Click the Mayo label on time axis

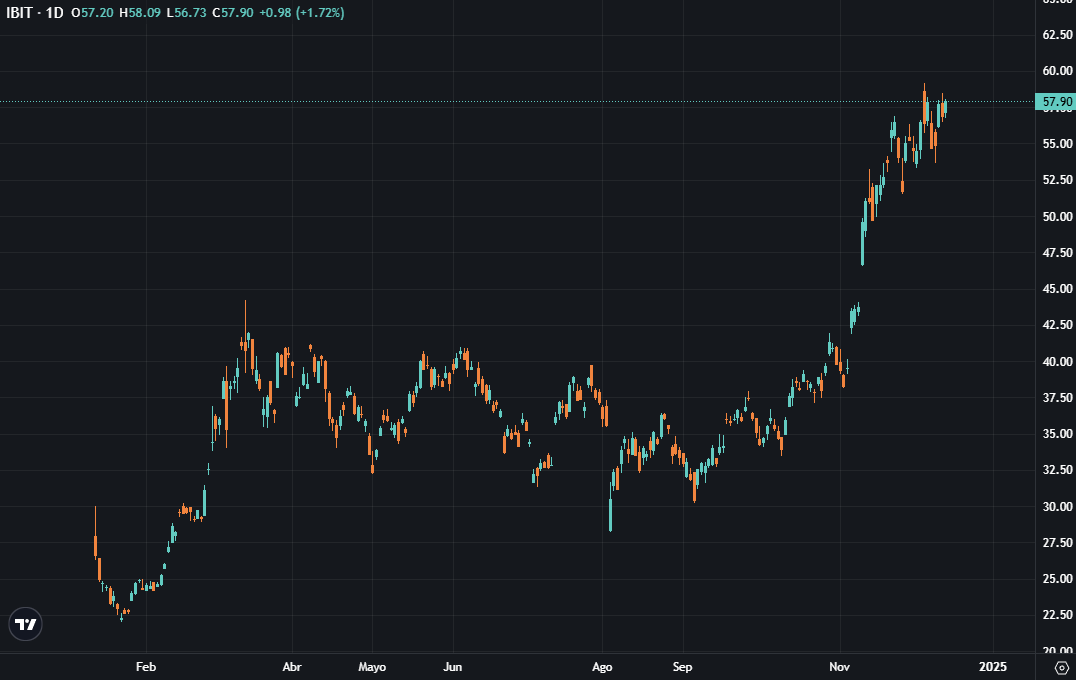(372, 666)
